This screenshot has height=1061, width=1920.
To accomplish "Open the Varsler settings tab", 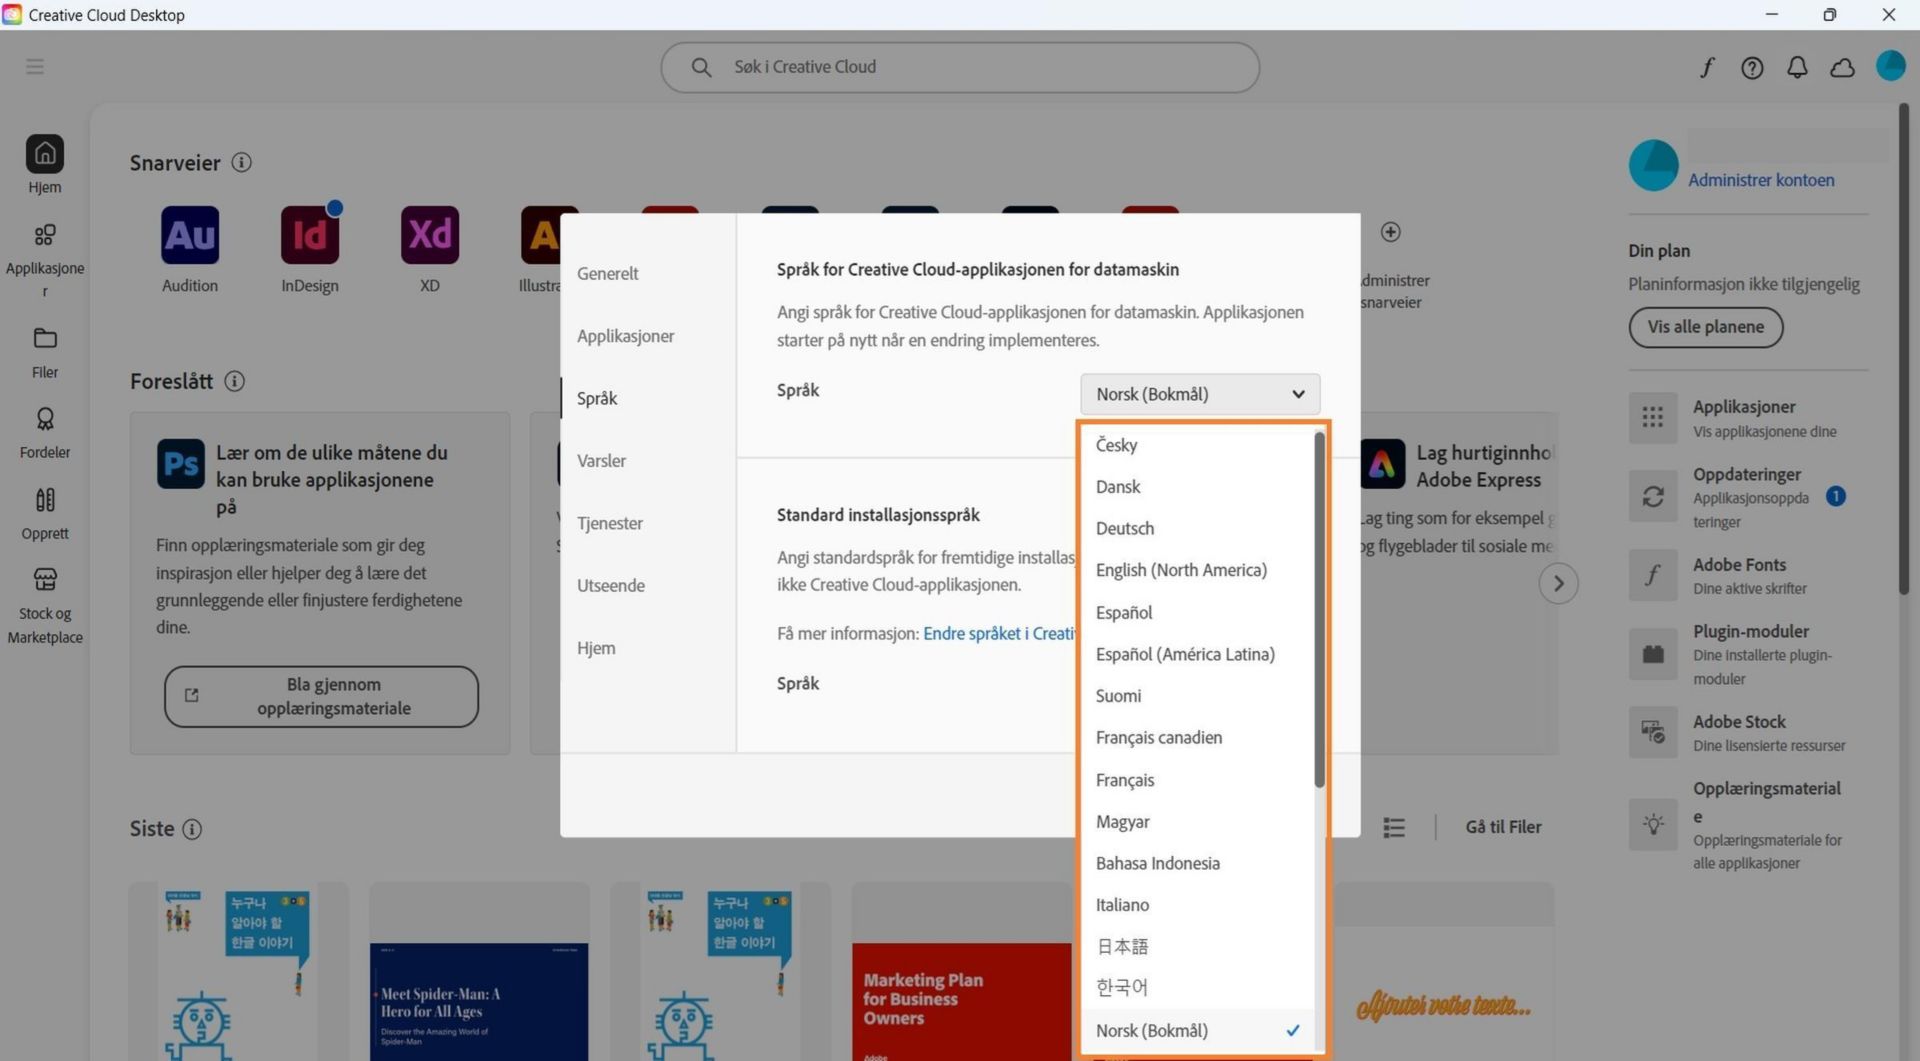I will [x=601, y=461].
